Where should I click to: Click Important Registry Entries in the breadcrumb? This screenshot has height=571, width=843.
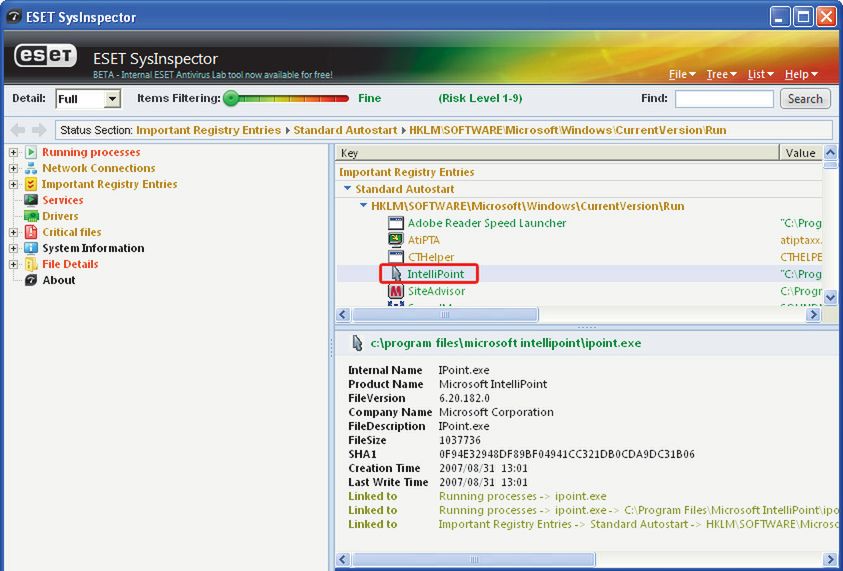209,130
